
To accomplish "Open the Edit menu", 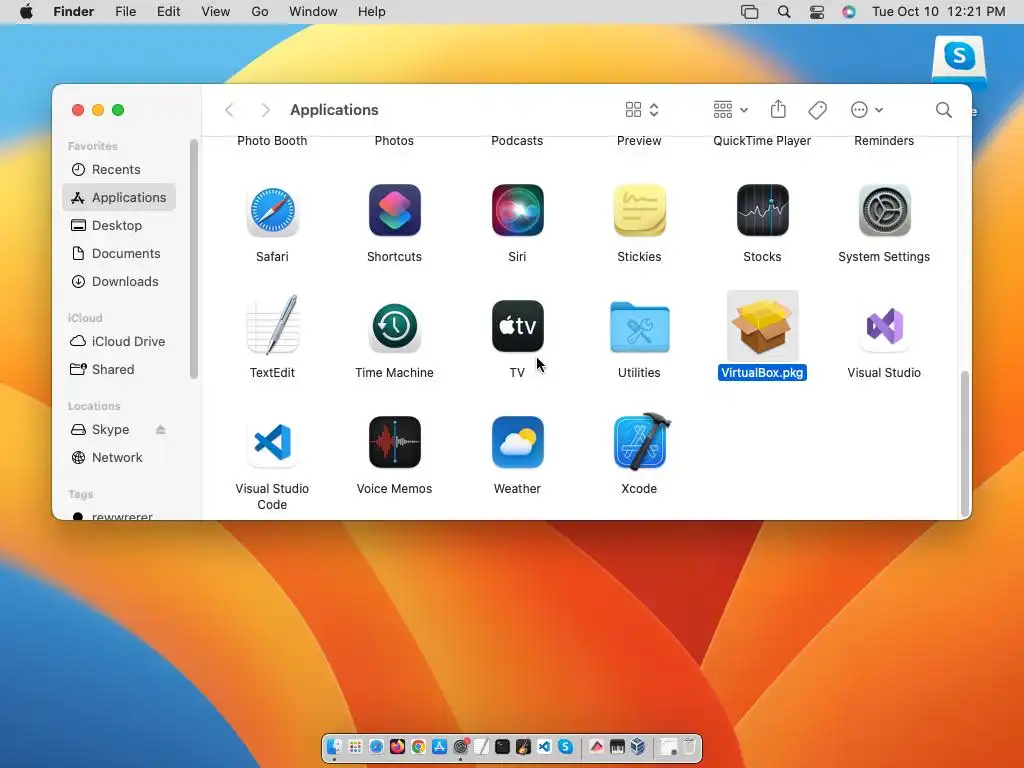I will pos(168,12).
